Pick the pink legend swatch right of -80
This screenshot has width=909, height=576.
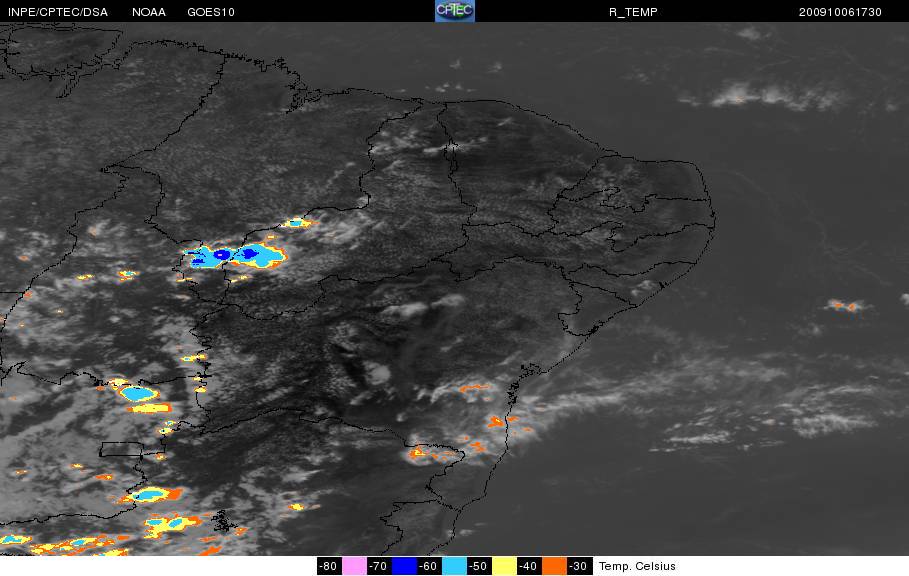coord(354,566)
